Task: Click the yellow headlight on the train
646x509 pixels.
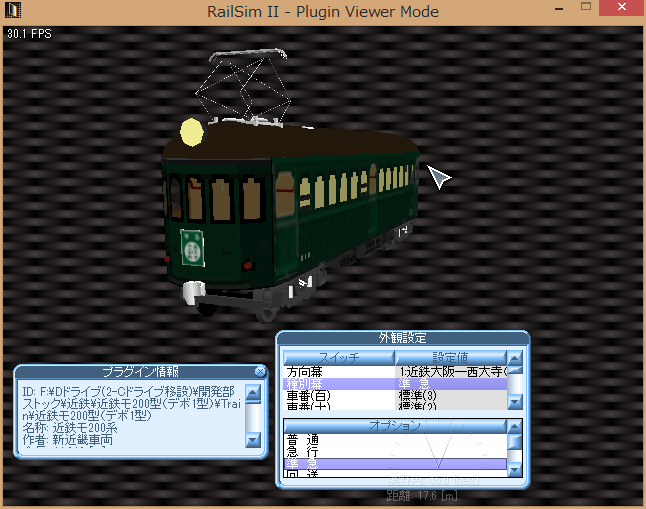Action: coord(192,132)
